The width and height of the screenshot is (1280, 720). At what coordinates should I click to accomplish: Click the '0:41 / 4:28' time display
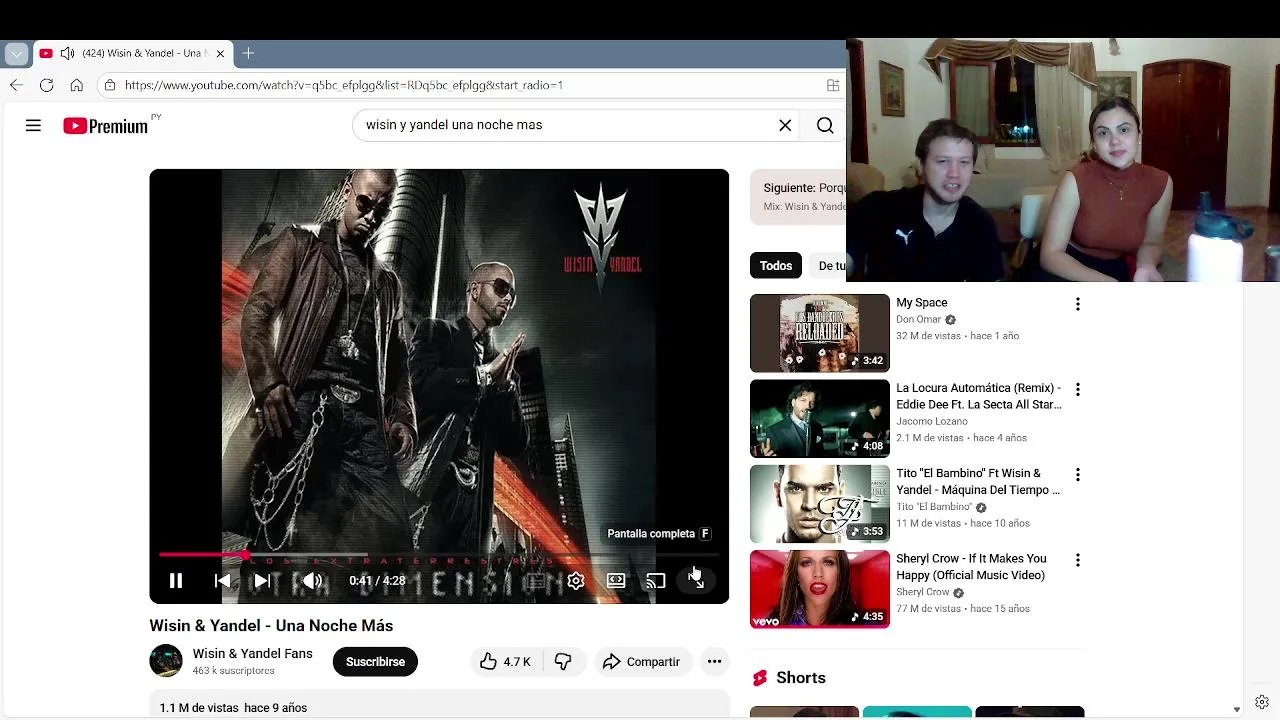pos(377,581)
